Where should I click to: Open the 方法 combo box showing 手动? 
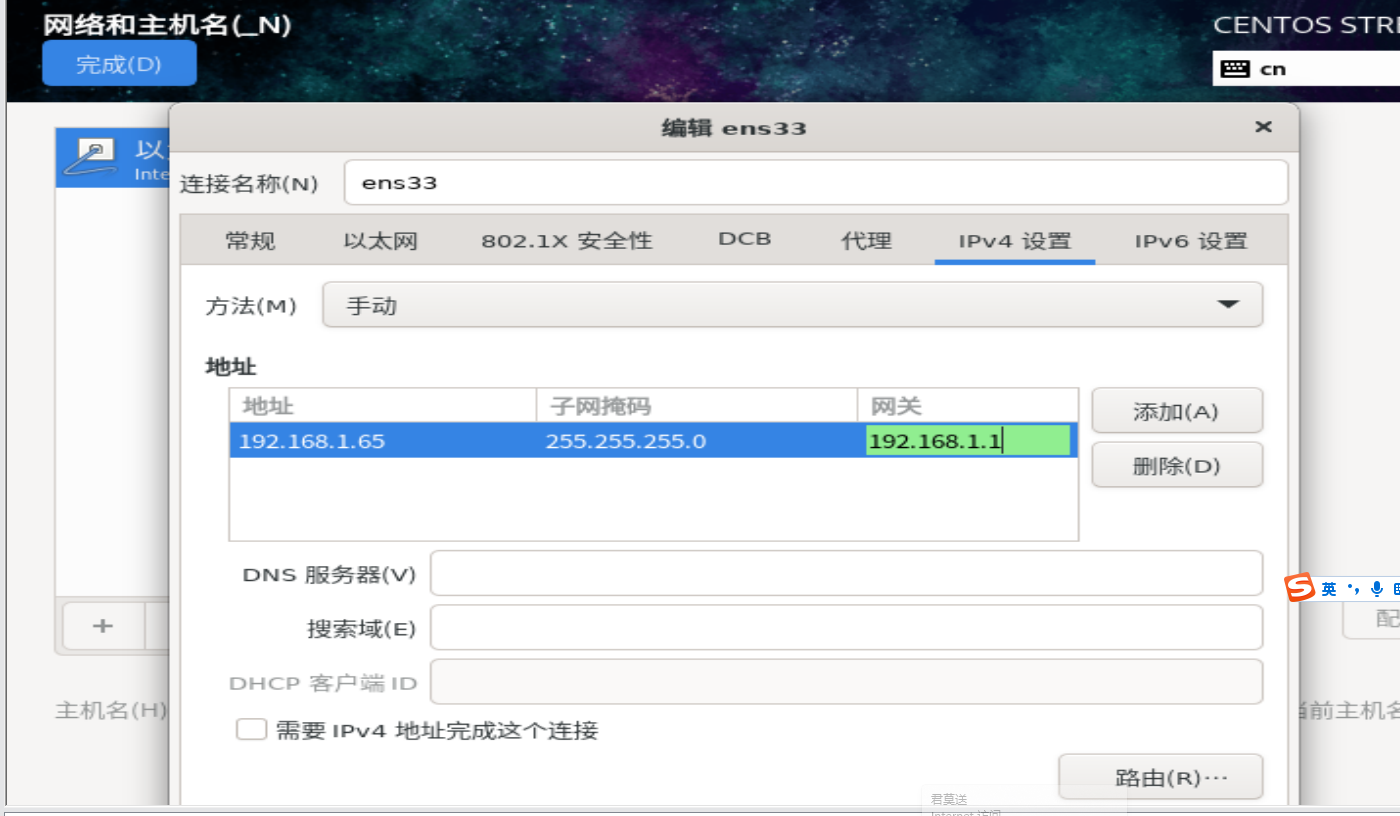click(x=790, y=305)
